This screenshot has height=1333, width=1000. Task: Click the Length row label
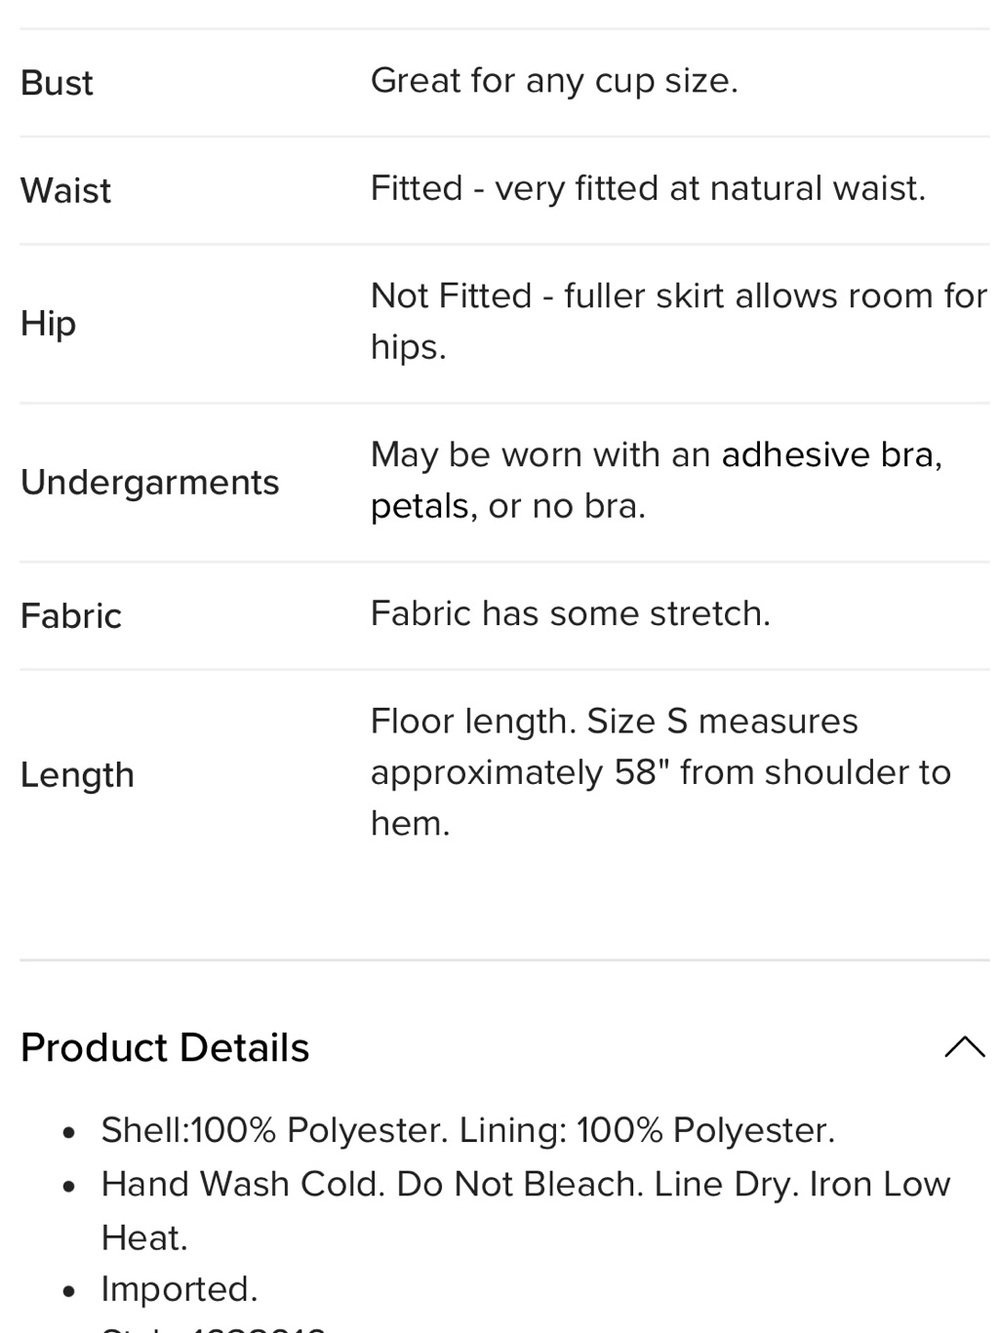click(x=77, y=775)
